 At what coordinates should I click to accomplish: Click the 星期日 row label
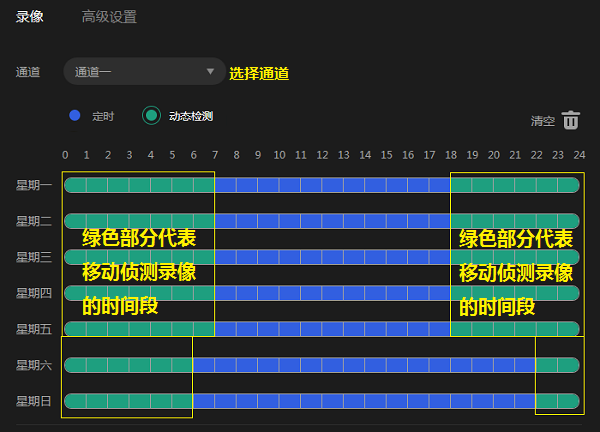click(34, 401)
